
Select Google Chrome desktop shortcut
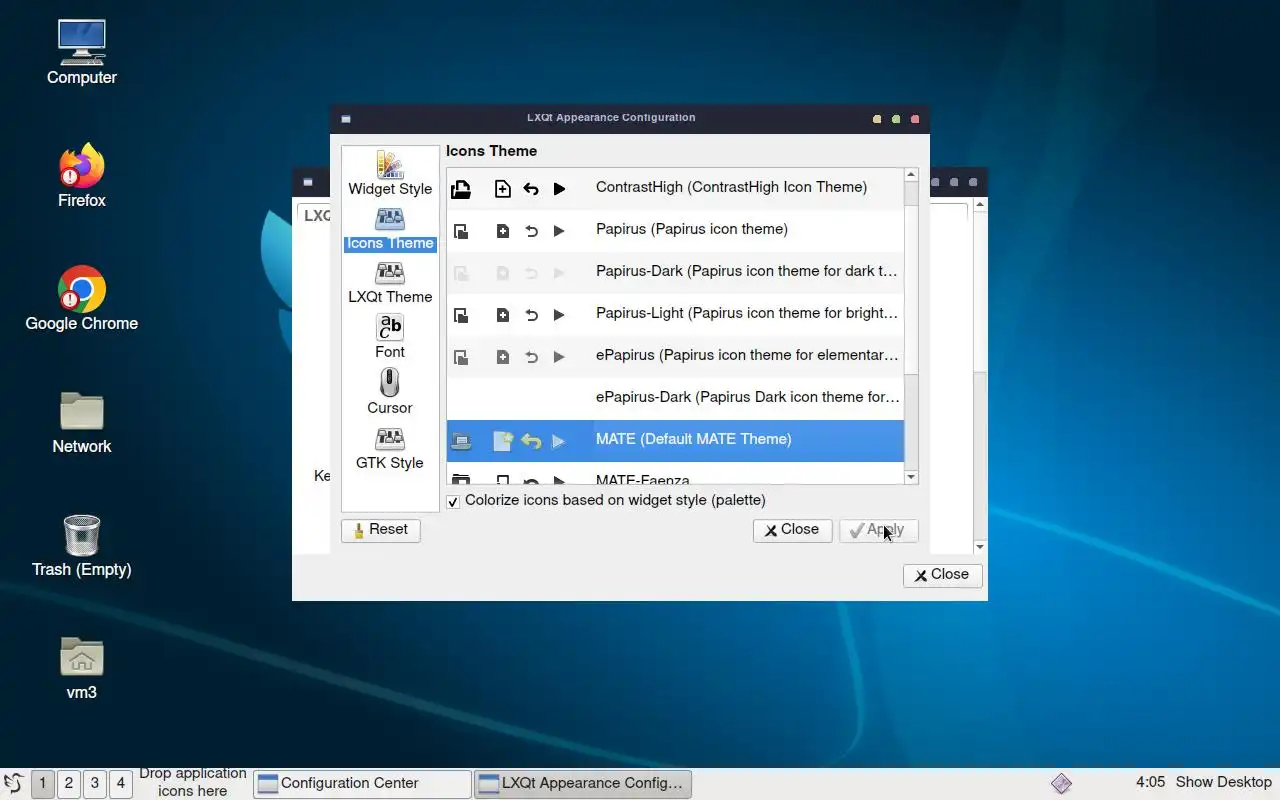[82, 299]
